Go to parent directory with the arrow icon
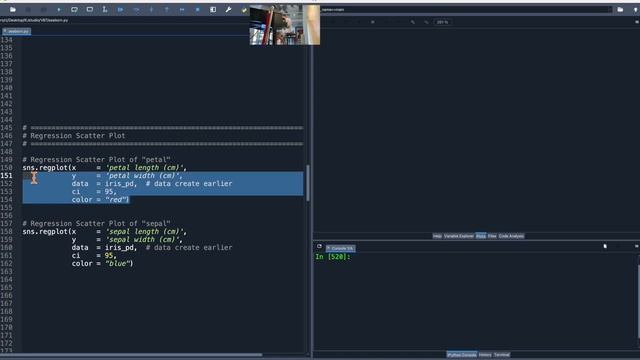640x360 pixels. pyautogui.click(x=636, y=9)
